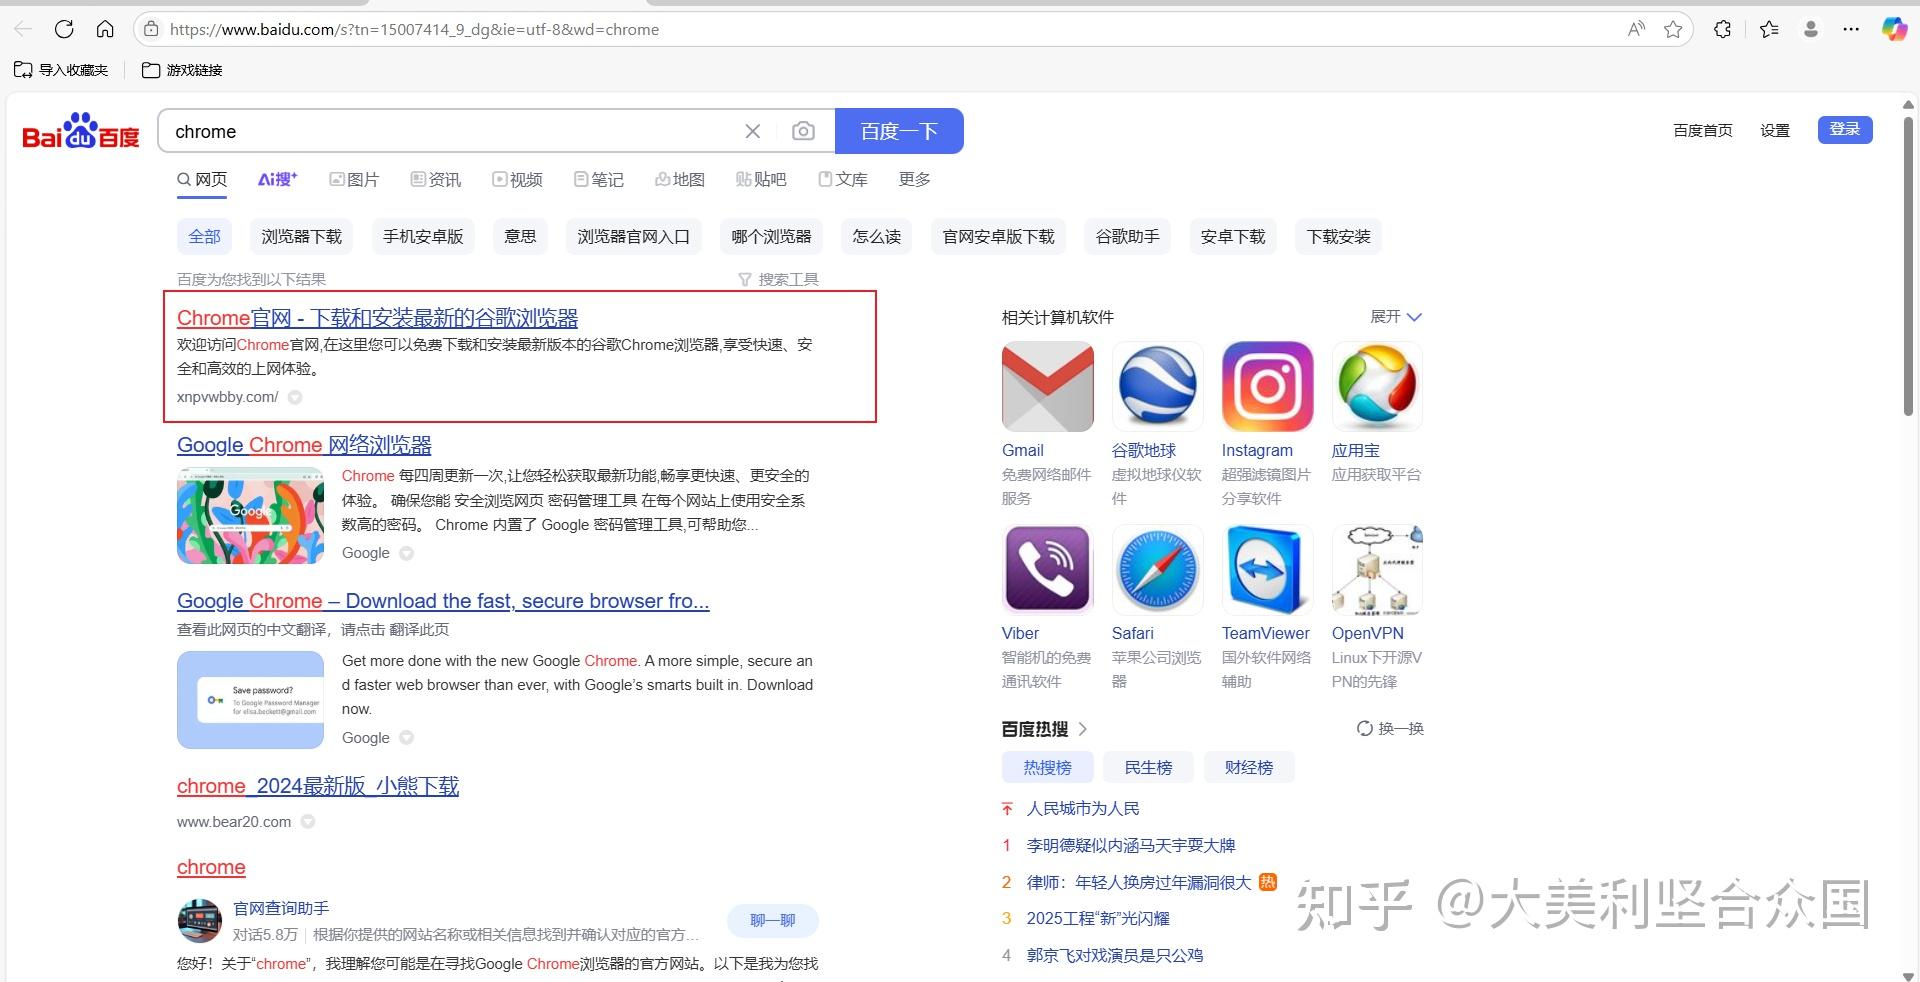Select the 谷歌助手 filter chip
1920x982 pixels.
1128,237
